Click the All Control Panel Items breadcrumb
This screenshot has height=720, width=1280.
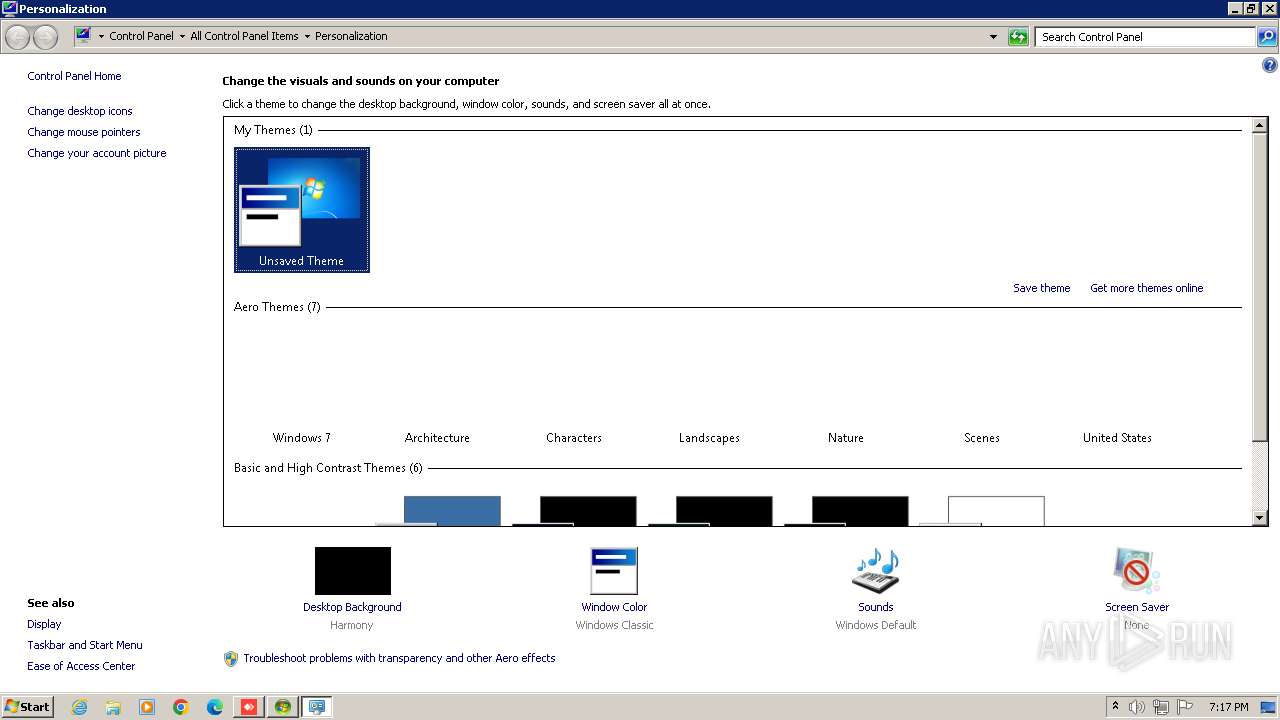(244, 36)
